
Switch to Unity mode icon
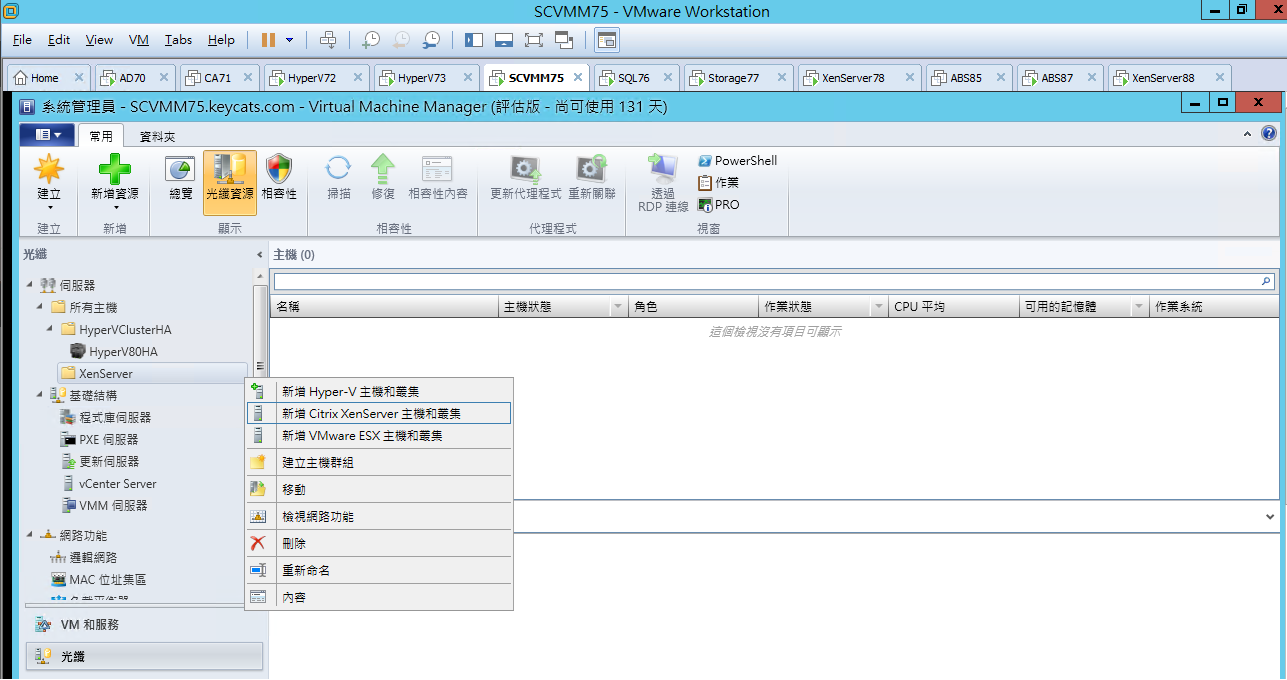(x=564, y=40)
